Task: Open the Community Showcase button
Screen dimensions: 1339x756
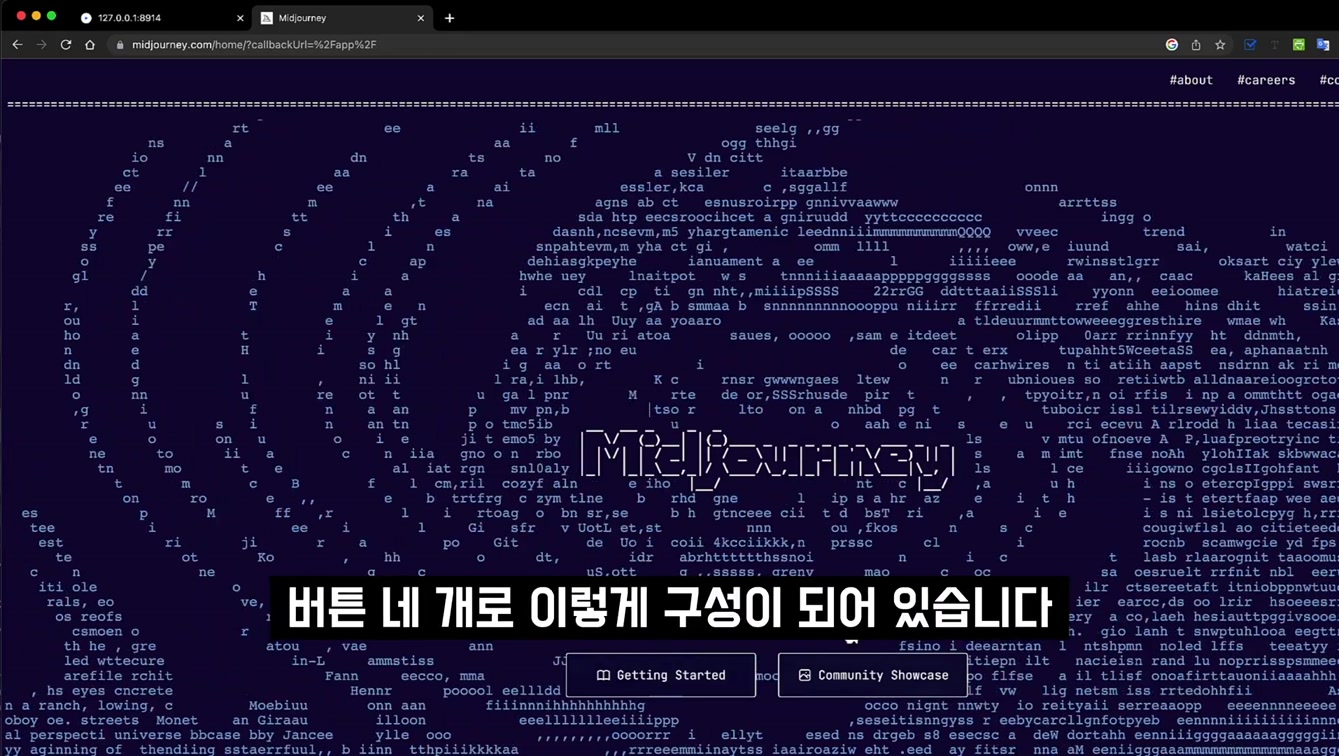Action: [873, 675]
